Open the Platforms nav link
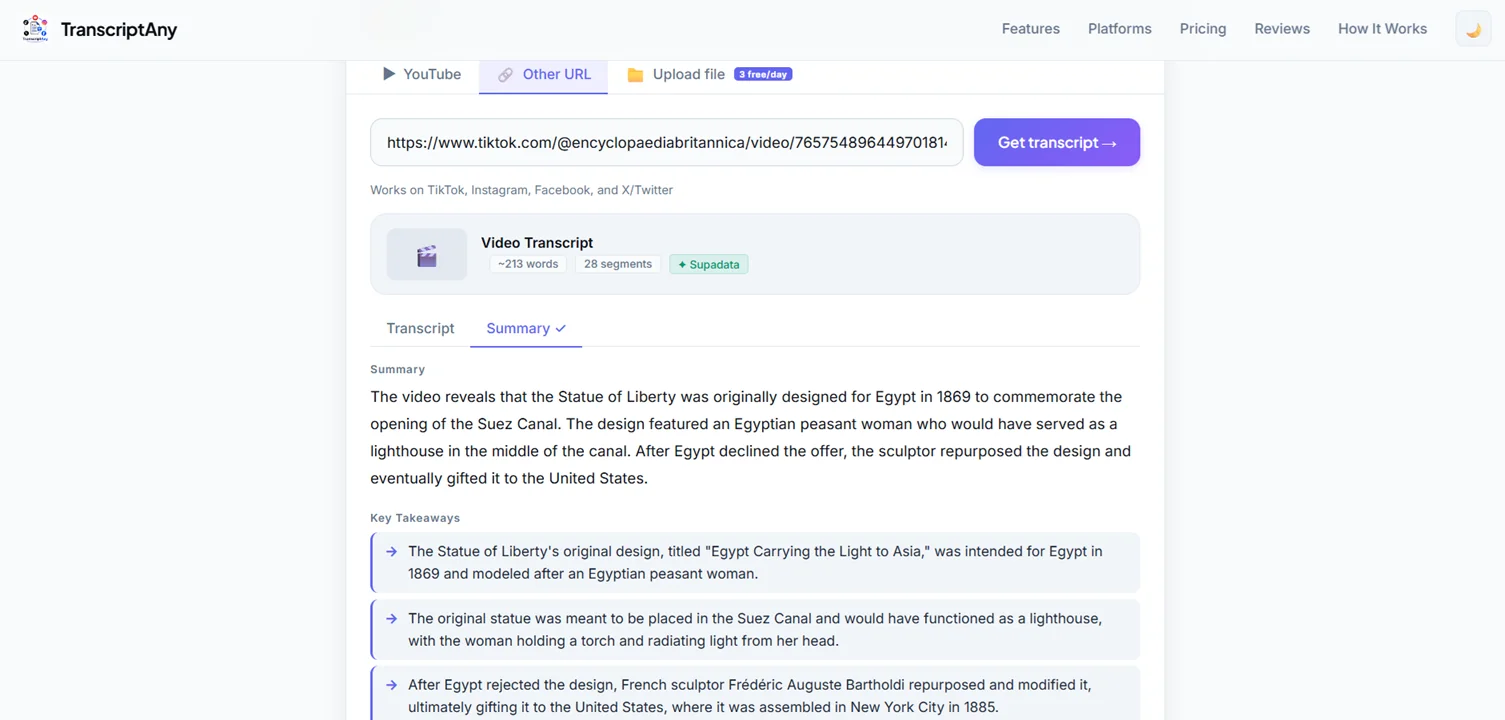Image resolution: width=1505 pixels, height=720 pixels. (1119, 29)
